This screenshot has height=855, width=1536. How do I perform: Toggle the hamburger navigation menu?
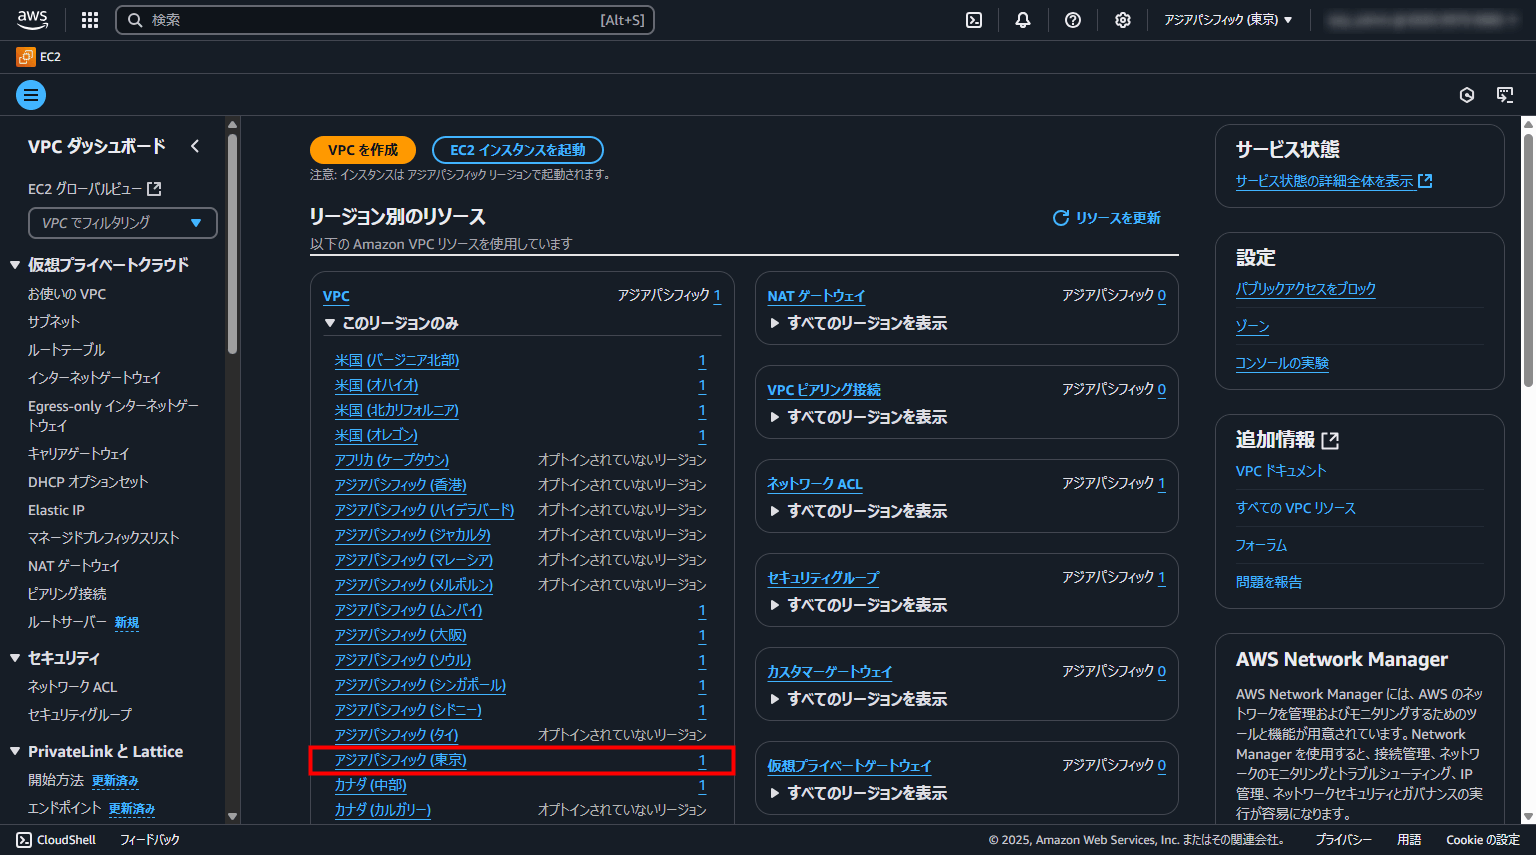point(31,95)
